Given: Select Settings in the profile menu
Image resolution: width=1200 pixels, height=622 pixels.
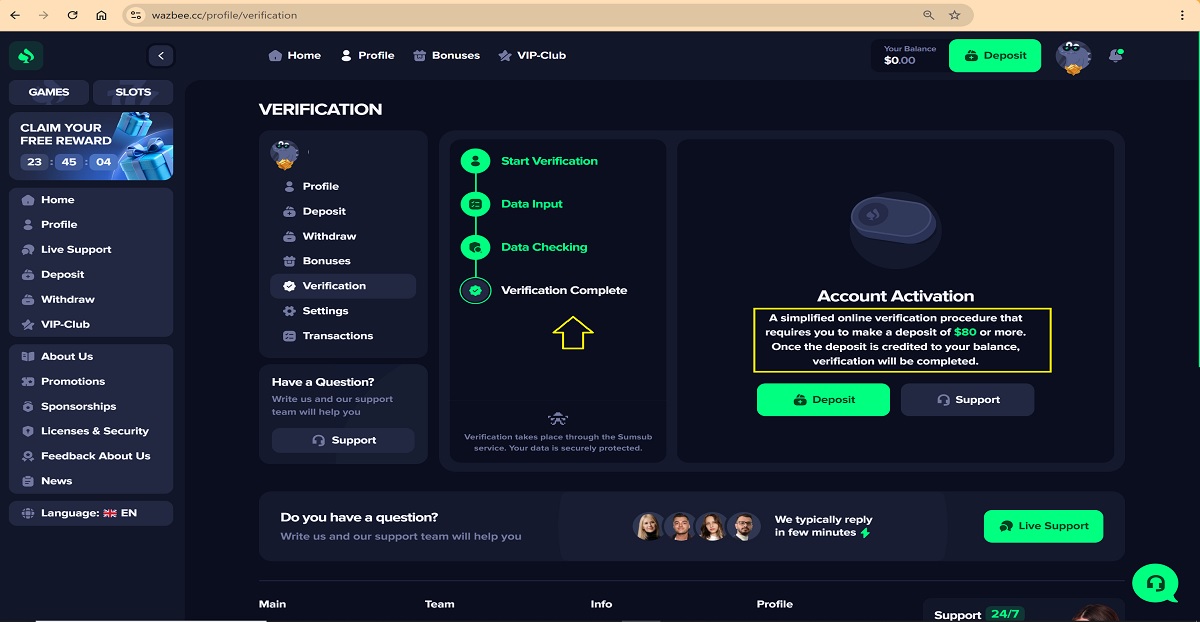Looking at the screenshot, I should tap(325, 311).
